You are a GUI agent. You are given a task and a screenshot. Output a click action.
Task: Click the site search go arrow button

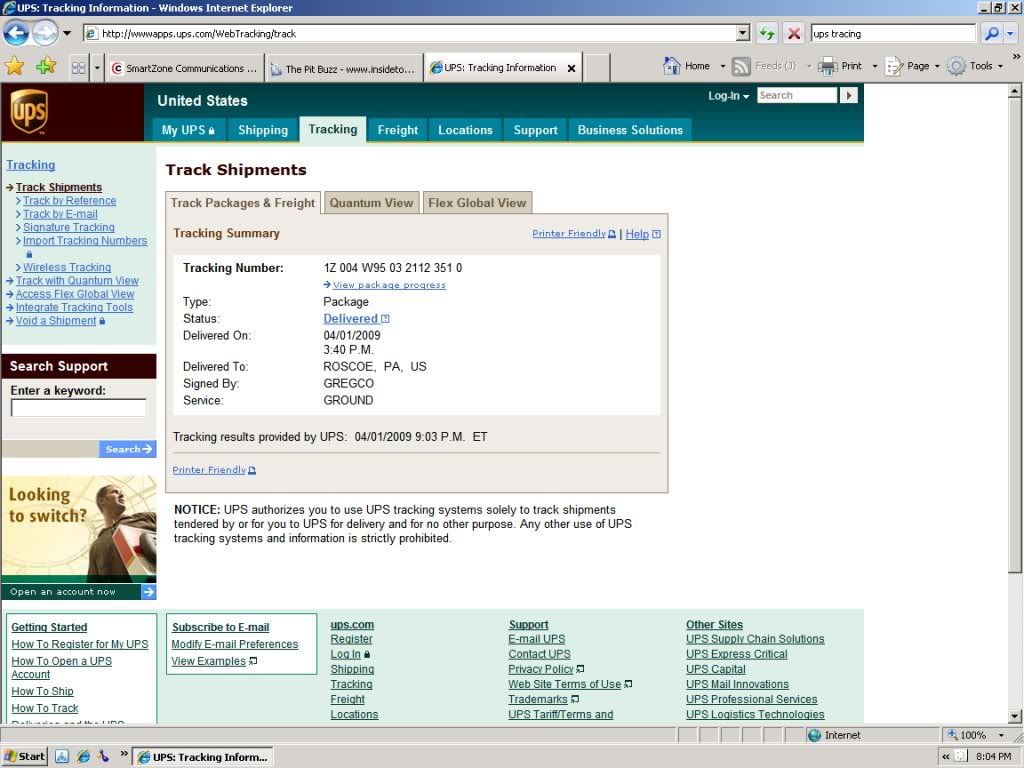[x=848, y=95]
